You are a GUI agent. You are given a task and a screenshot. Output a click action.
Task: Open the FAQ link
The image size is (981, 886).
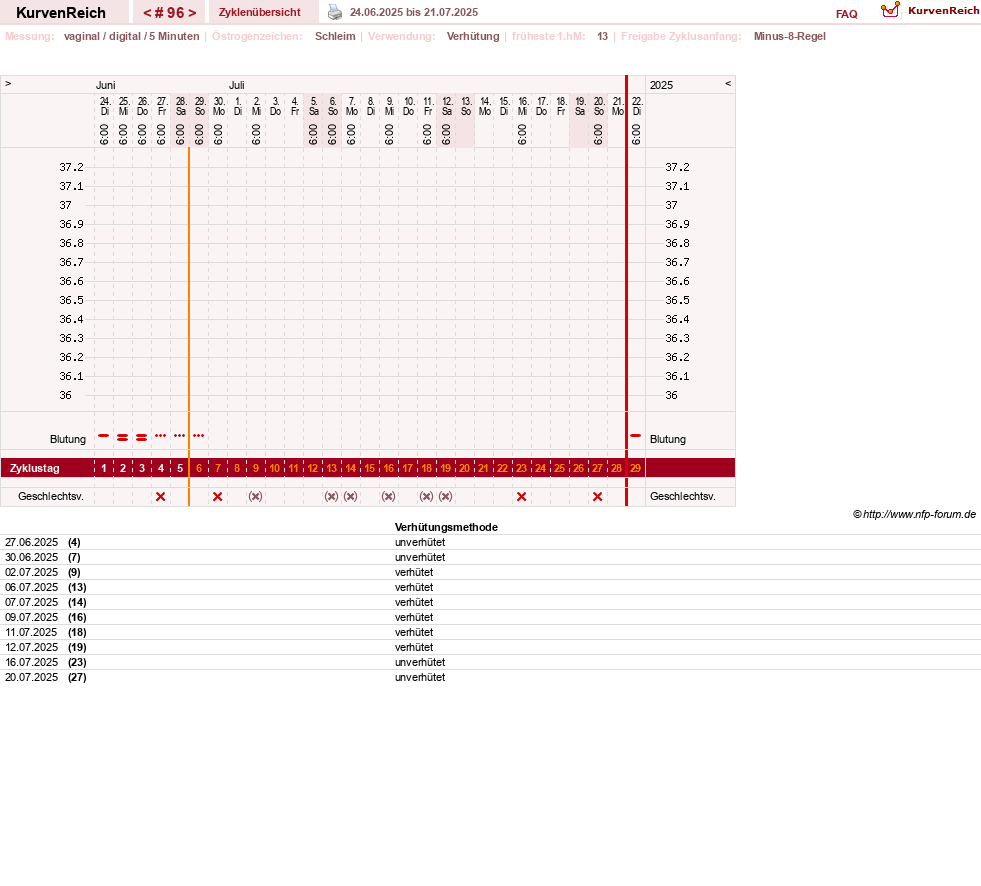coord(846,14)
